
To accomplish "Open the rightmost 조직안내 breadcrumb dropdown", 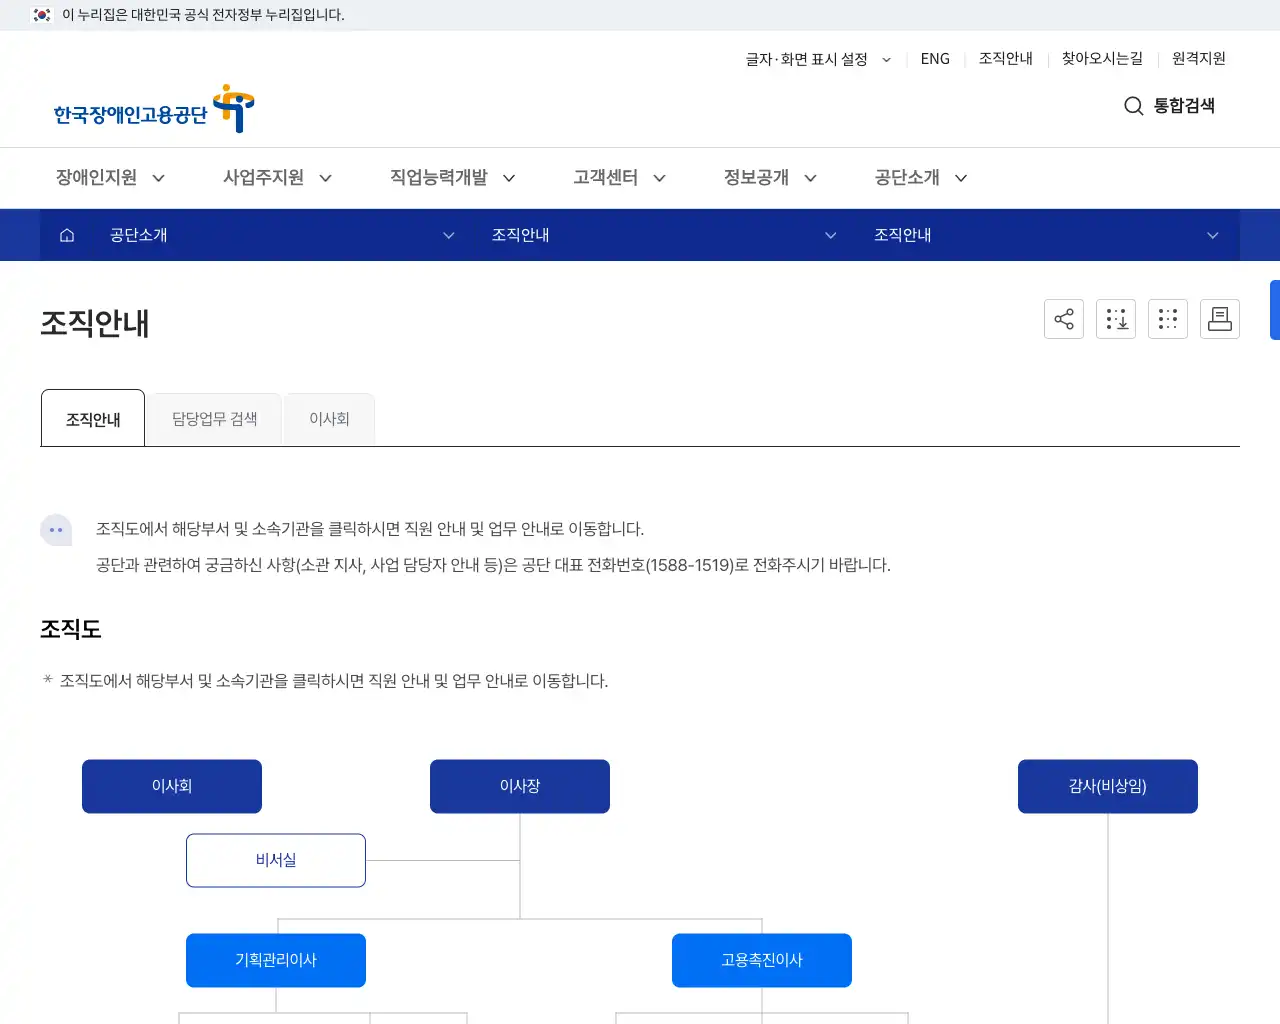I will coord(1212,235).
